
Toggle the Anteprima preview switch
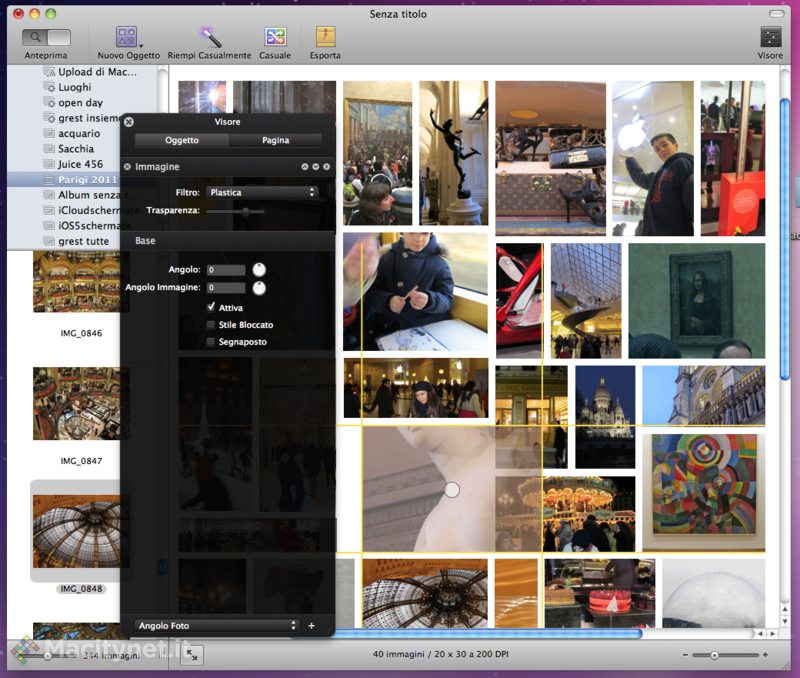pos(45,37)
